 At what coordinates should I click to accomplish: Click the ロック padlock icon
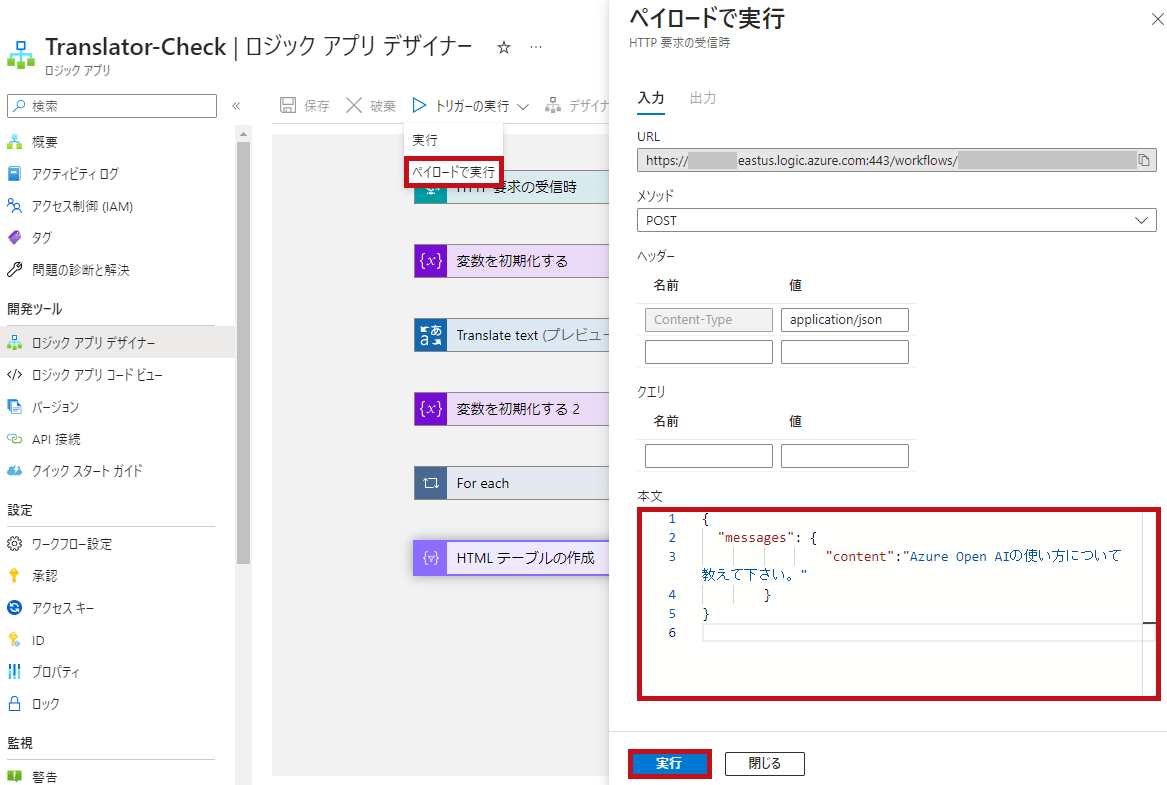point(14,703)
